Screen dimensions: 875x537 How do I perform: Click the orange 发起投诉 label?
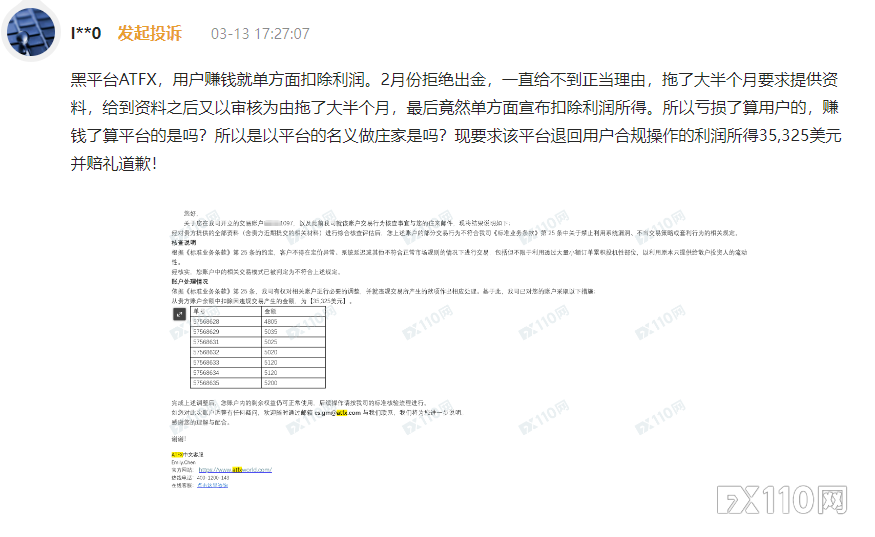click(150, 33)
